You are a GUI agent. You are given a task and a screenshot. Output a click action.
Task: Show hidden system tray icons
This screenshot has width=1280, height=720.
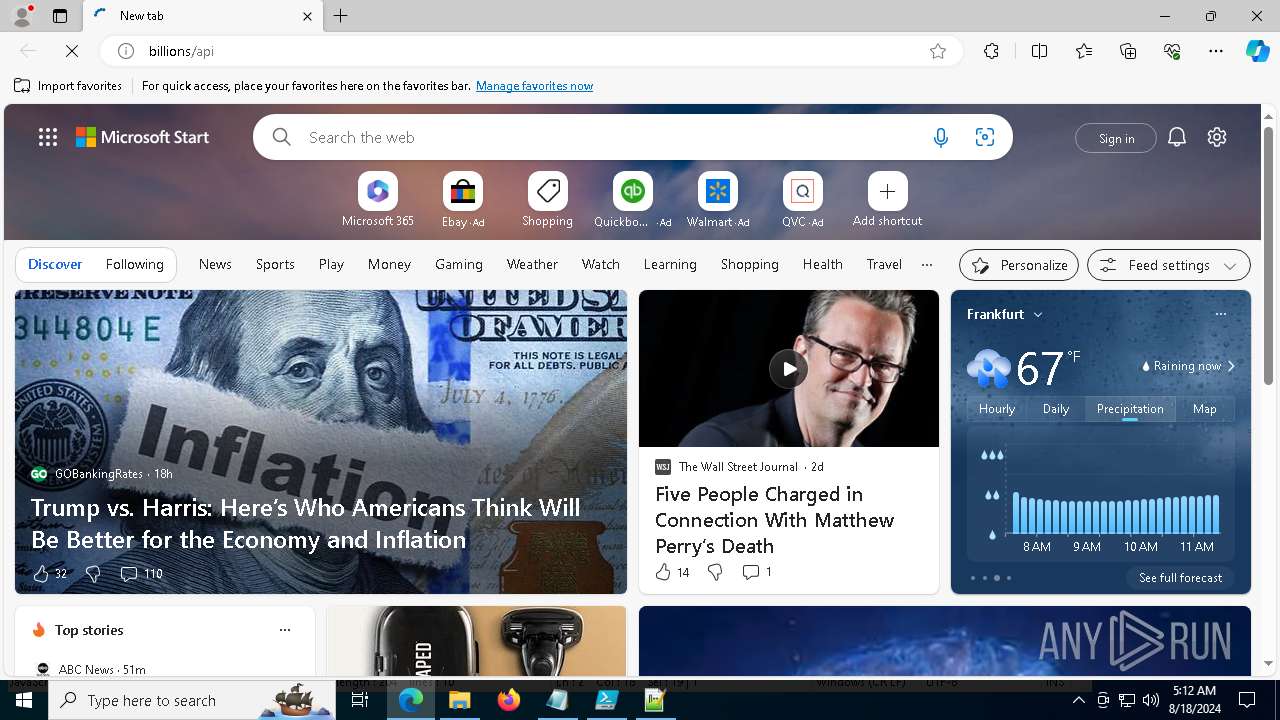[x=1078, y=700]
